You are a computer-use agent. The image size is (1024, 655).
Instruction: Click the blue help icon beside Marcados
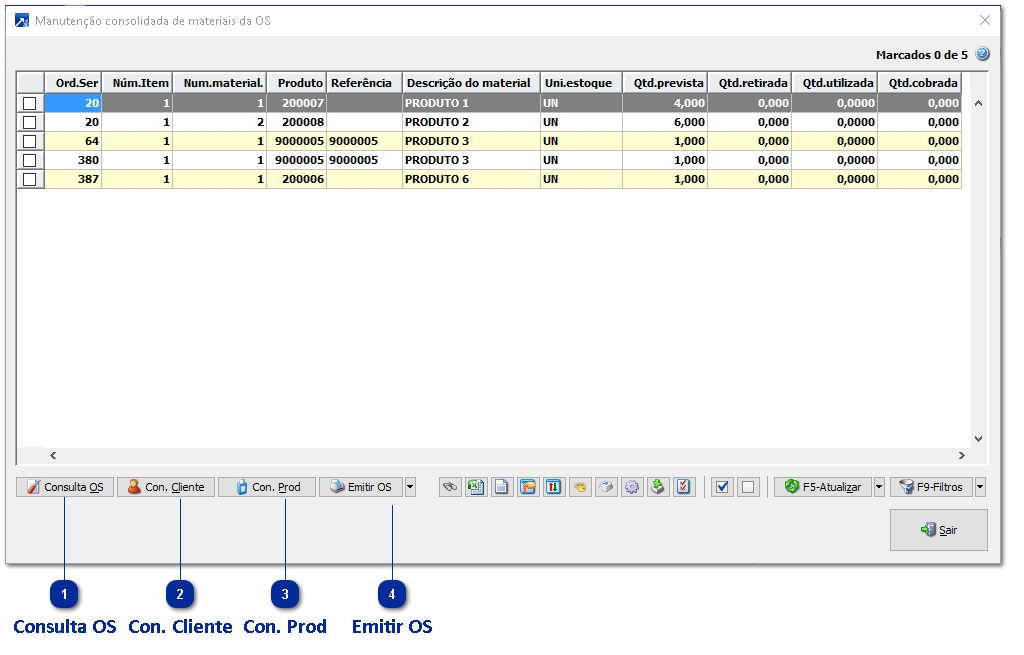pos(982,54)
